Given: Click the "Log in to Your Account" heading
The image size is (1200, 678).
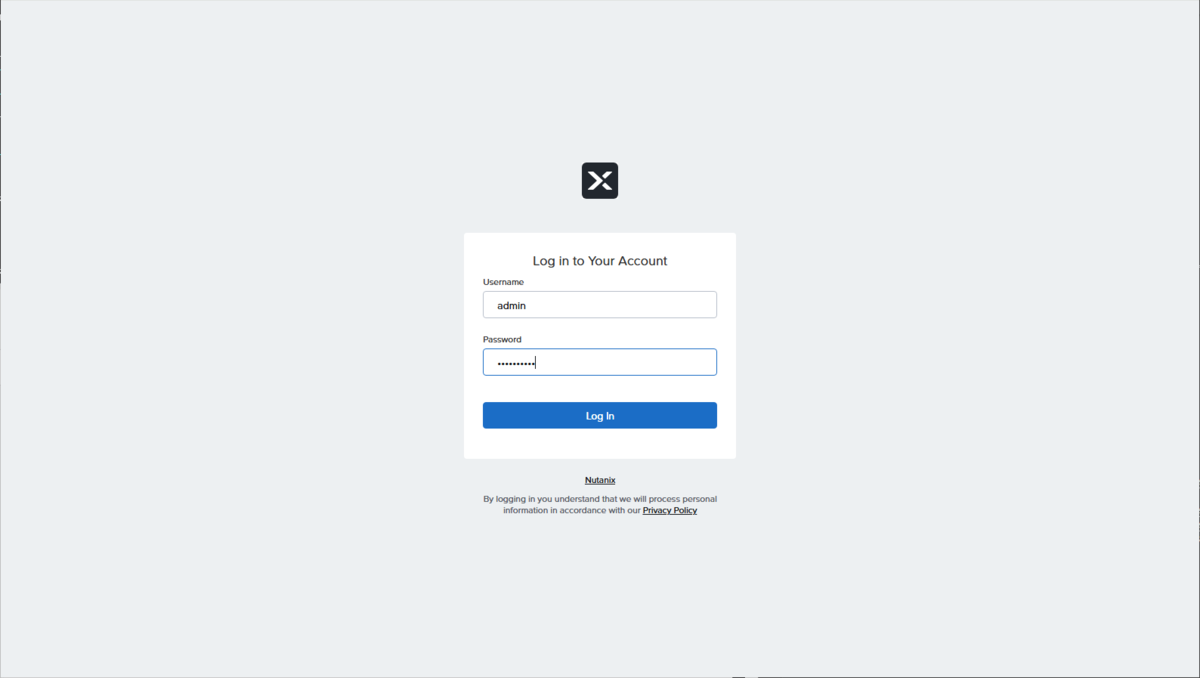Looking at the screenshot, I should tap(600, 261).
